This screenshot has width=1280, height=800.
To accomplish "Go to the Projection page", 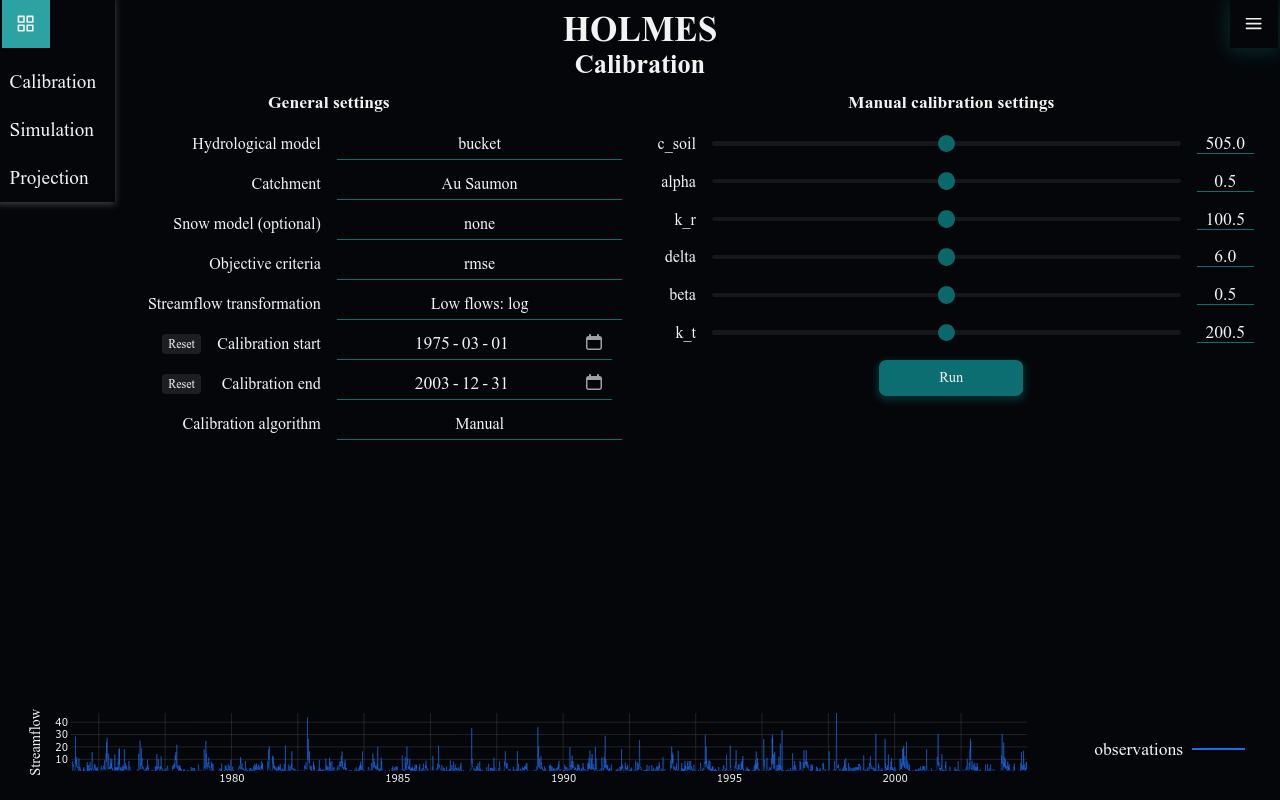I will pos(48,177).
